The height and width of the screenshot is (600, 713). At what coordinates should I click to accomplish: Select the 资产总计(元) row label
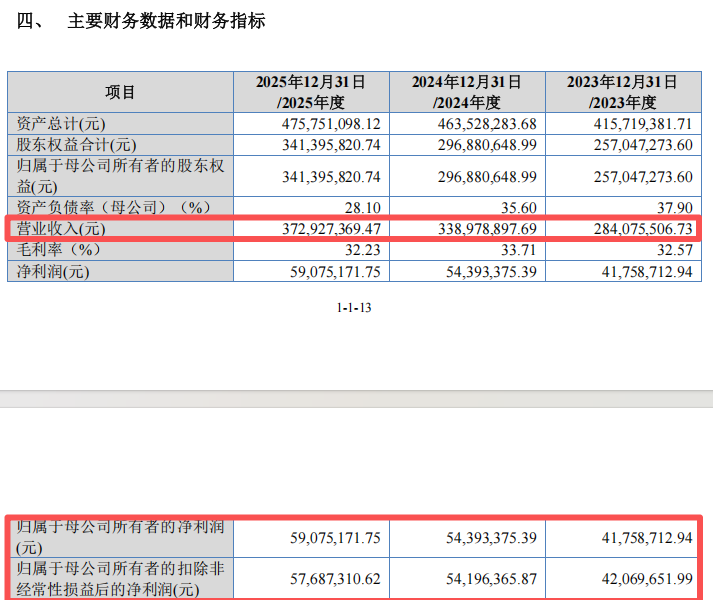[x=61, y=124]
